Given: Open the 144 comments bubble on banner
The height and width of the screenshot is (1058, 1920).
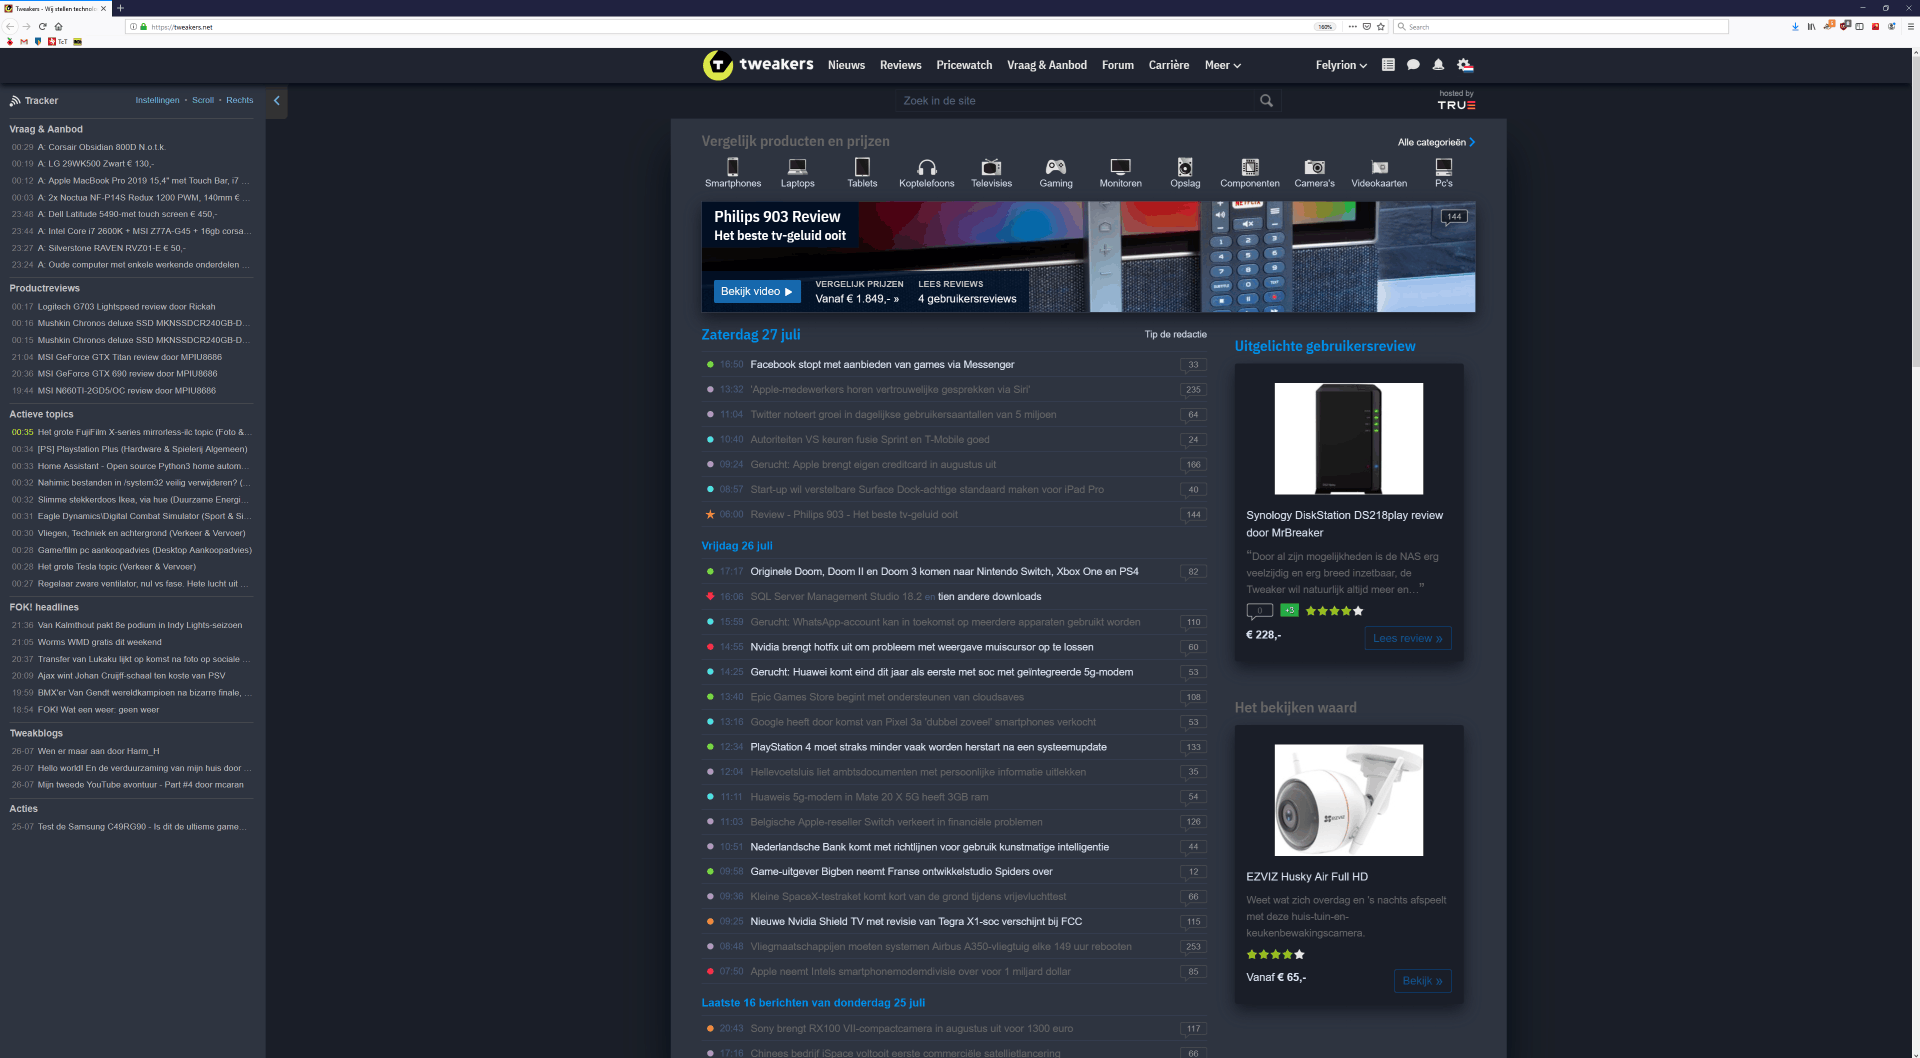Looking at the screenshot, I should tap(1454, 217).
